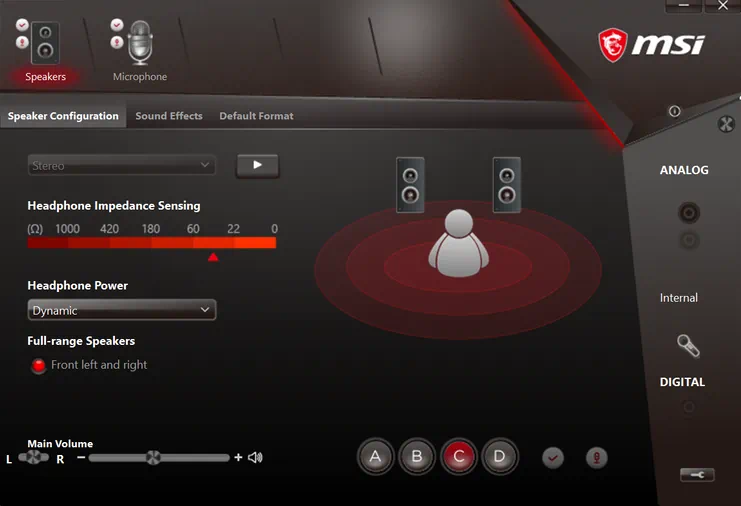
Task: Switch to Sound Effects tab
Action: click(169, 116)
